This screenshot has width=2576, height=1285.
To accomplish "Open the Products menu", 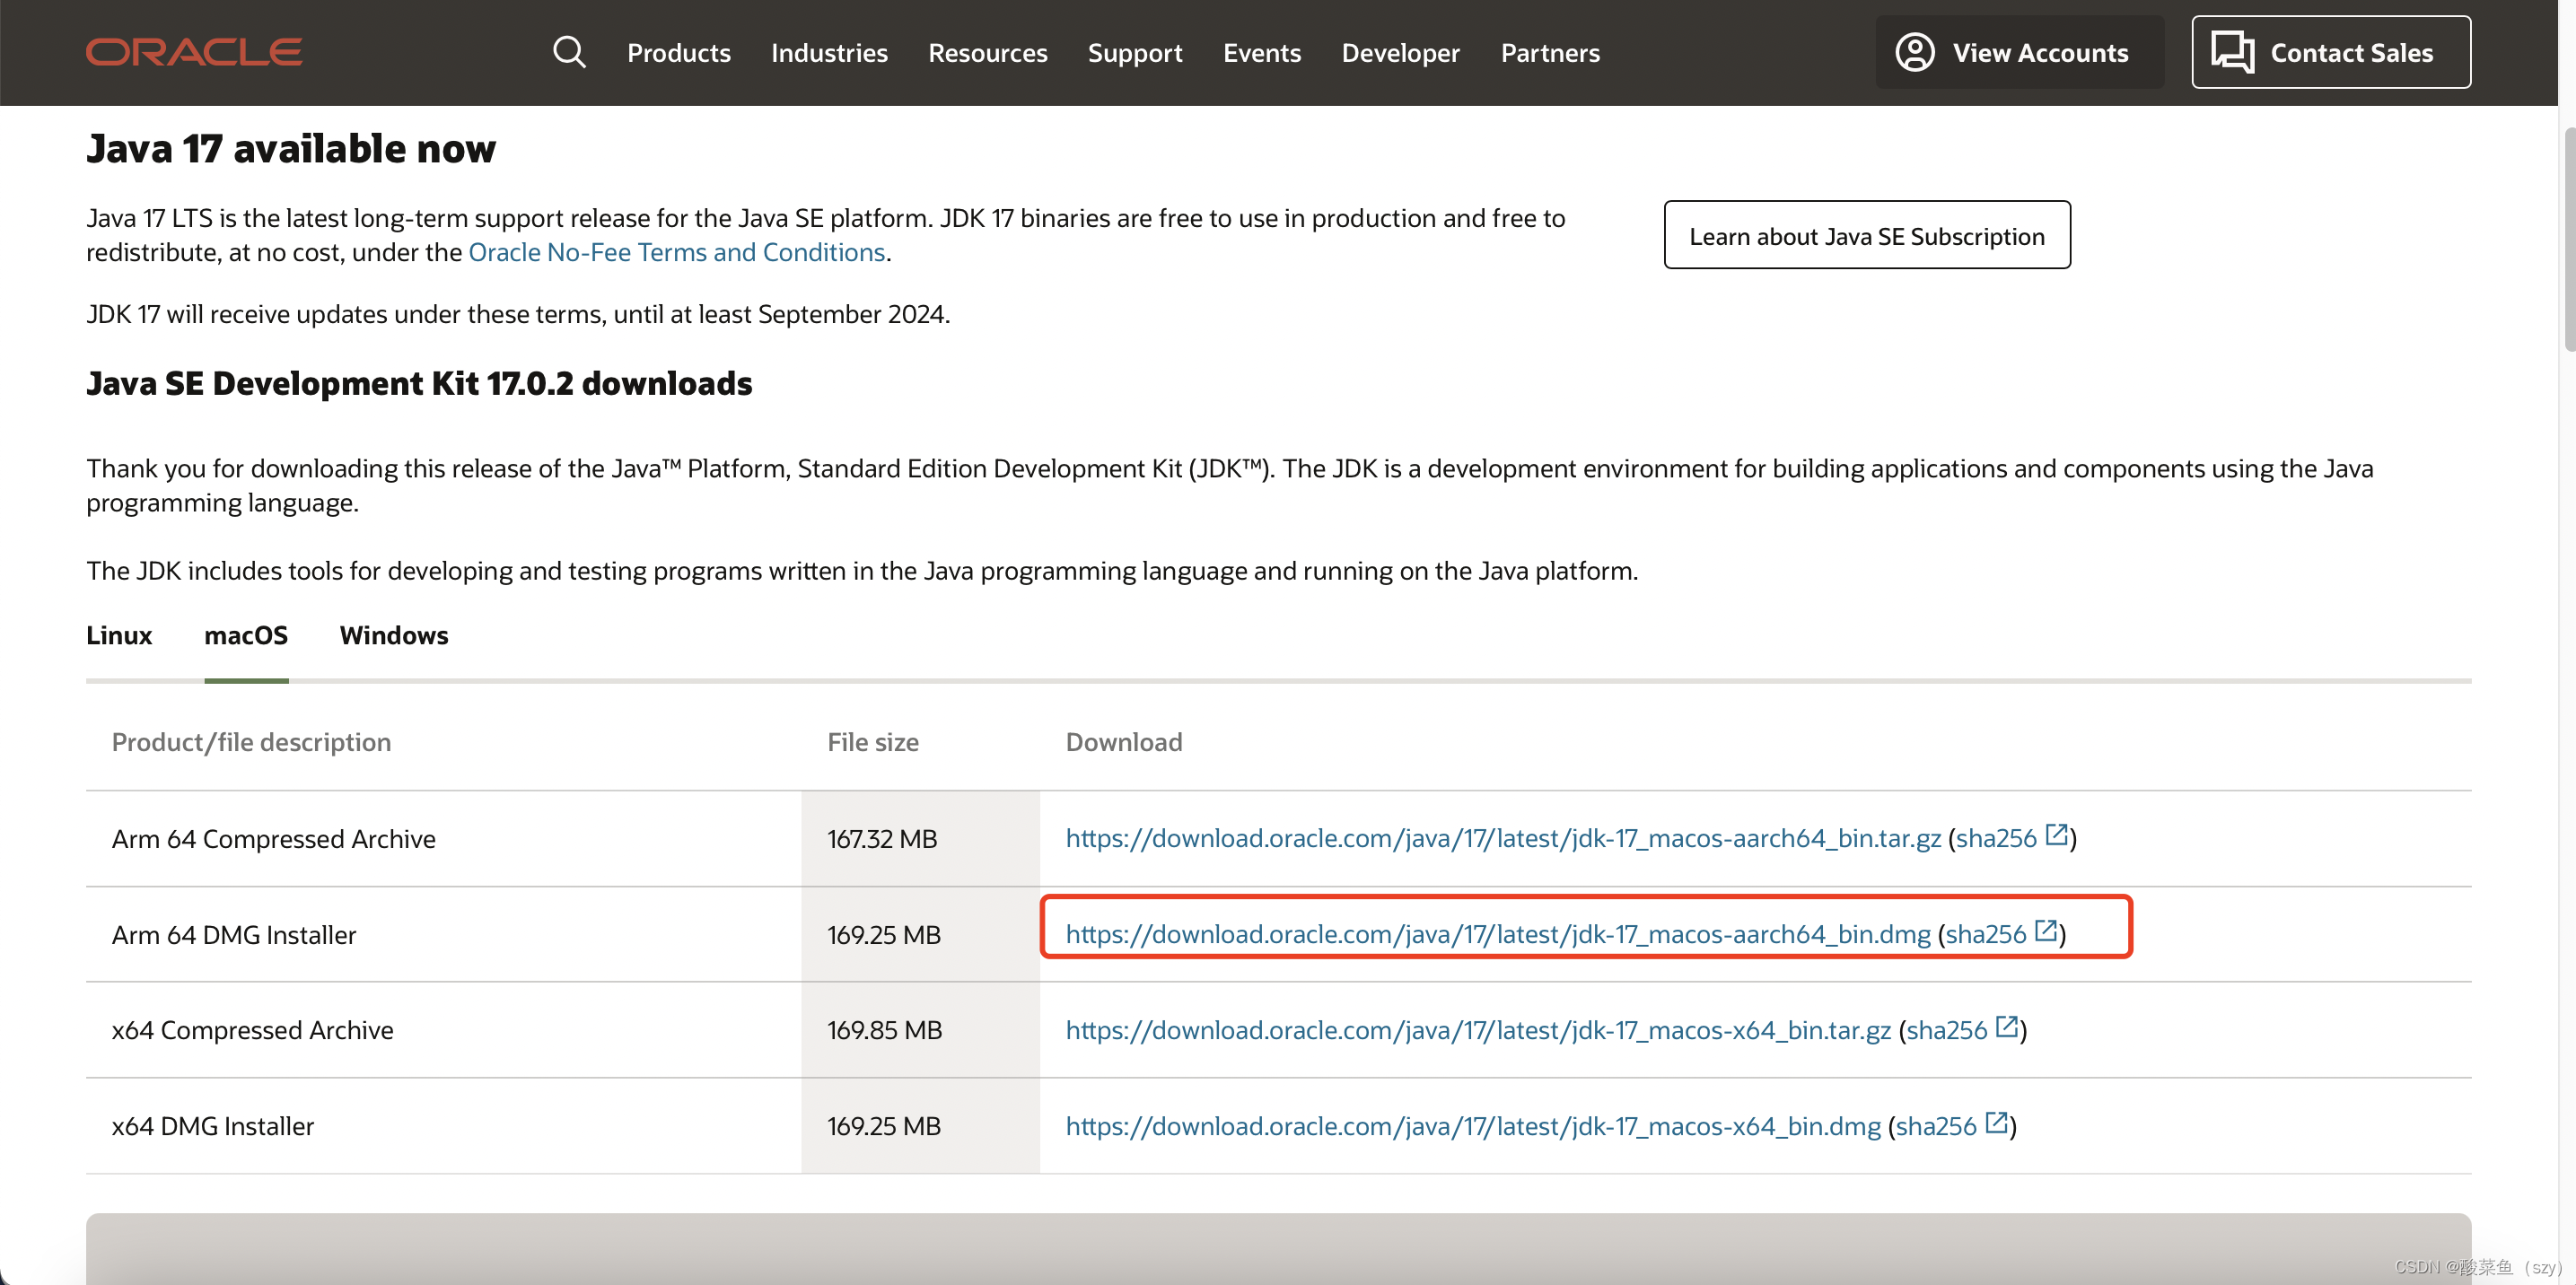I will 678,52.
